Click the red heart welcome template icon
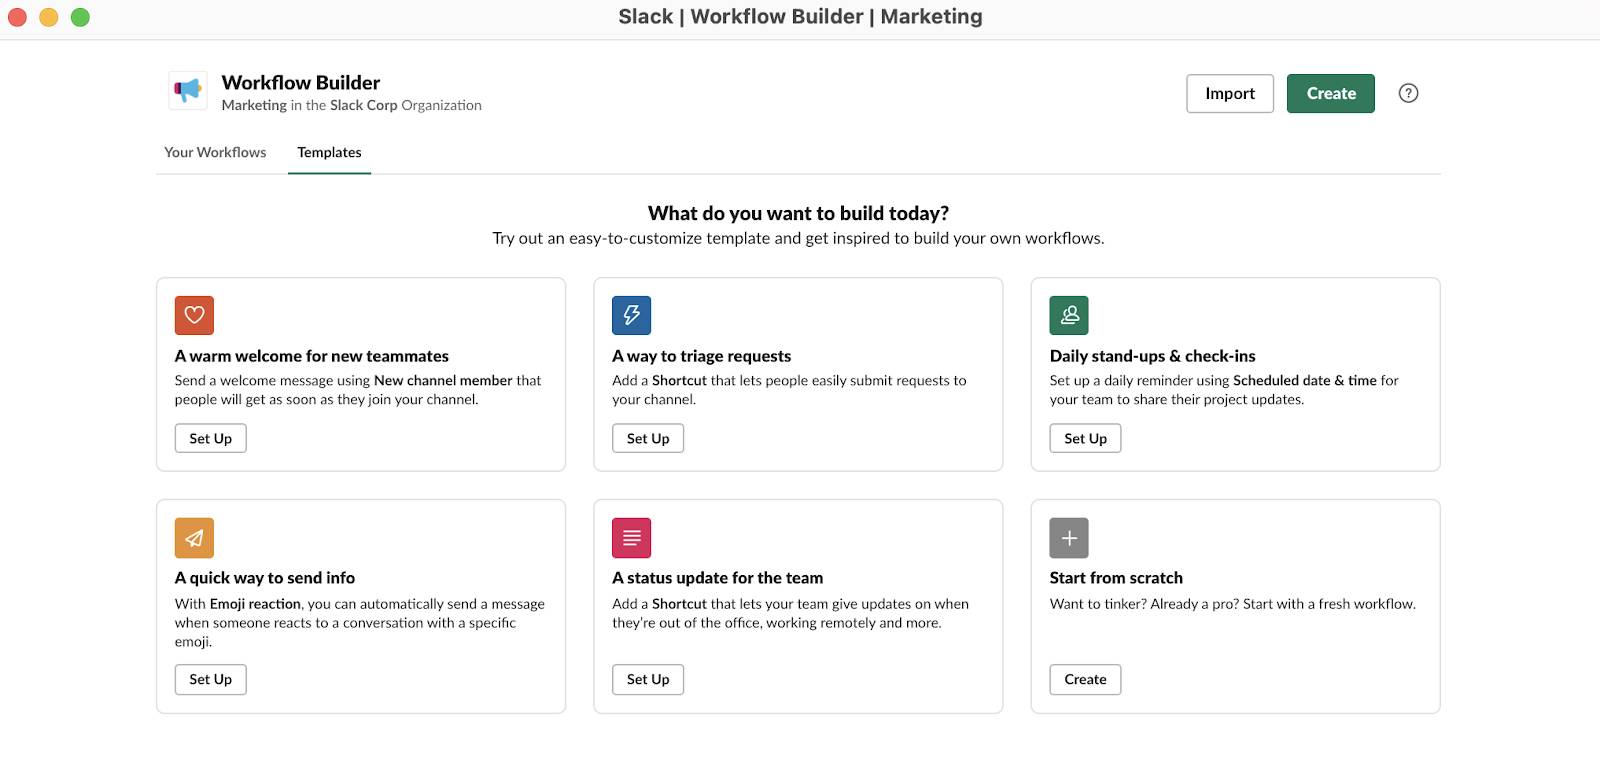 [194, 315]
